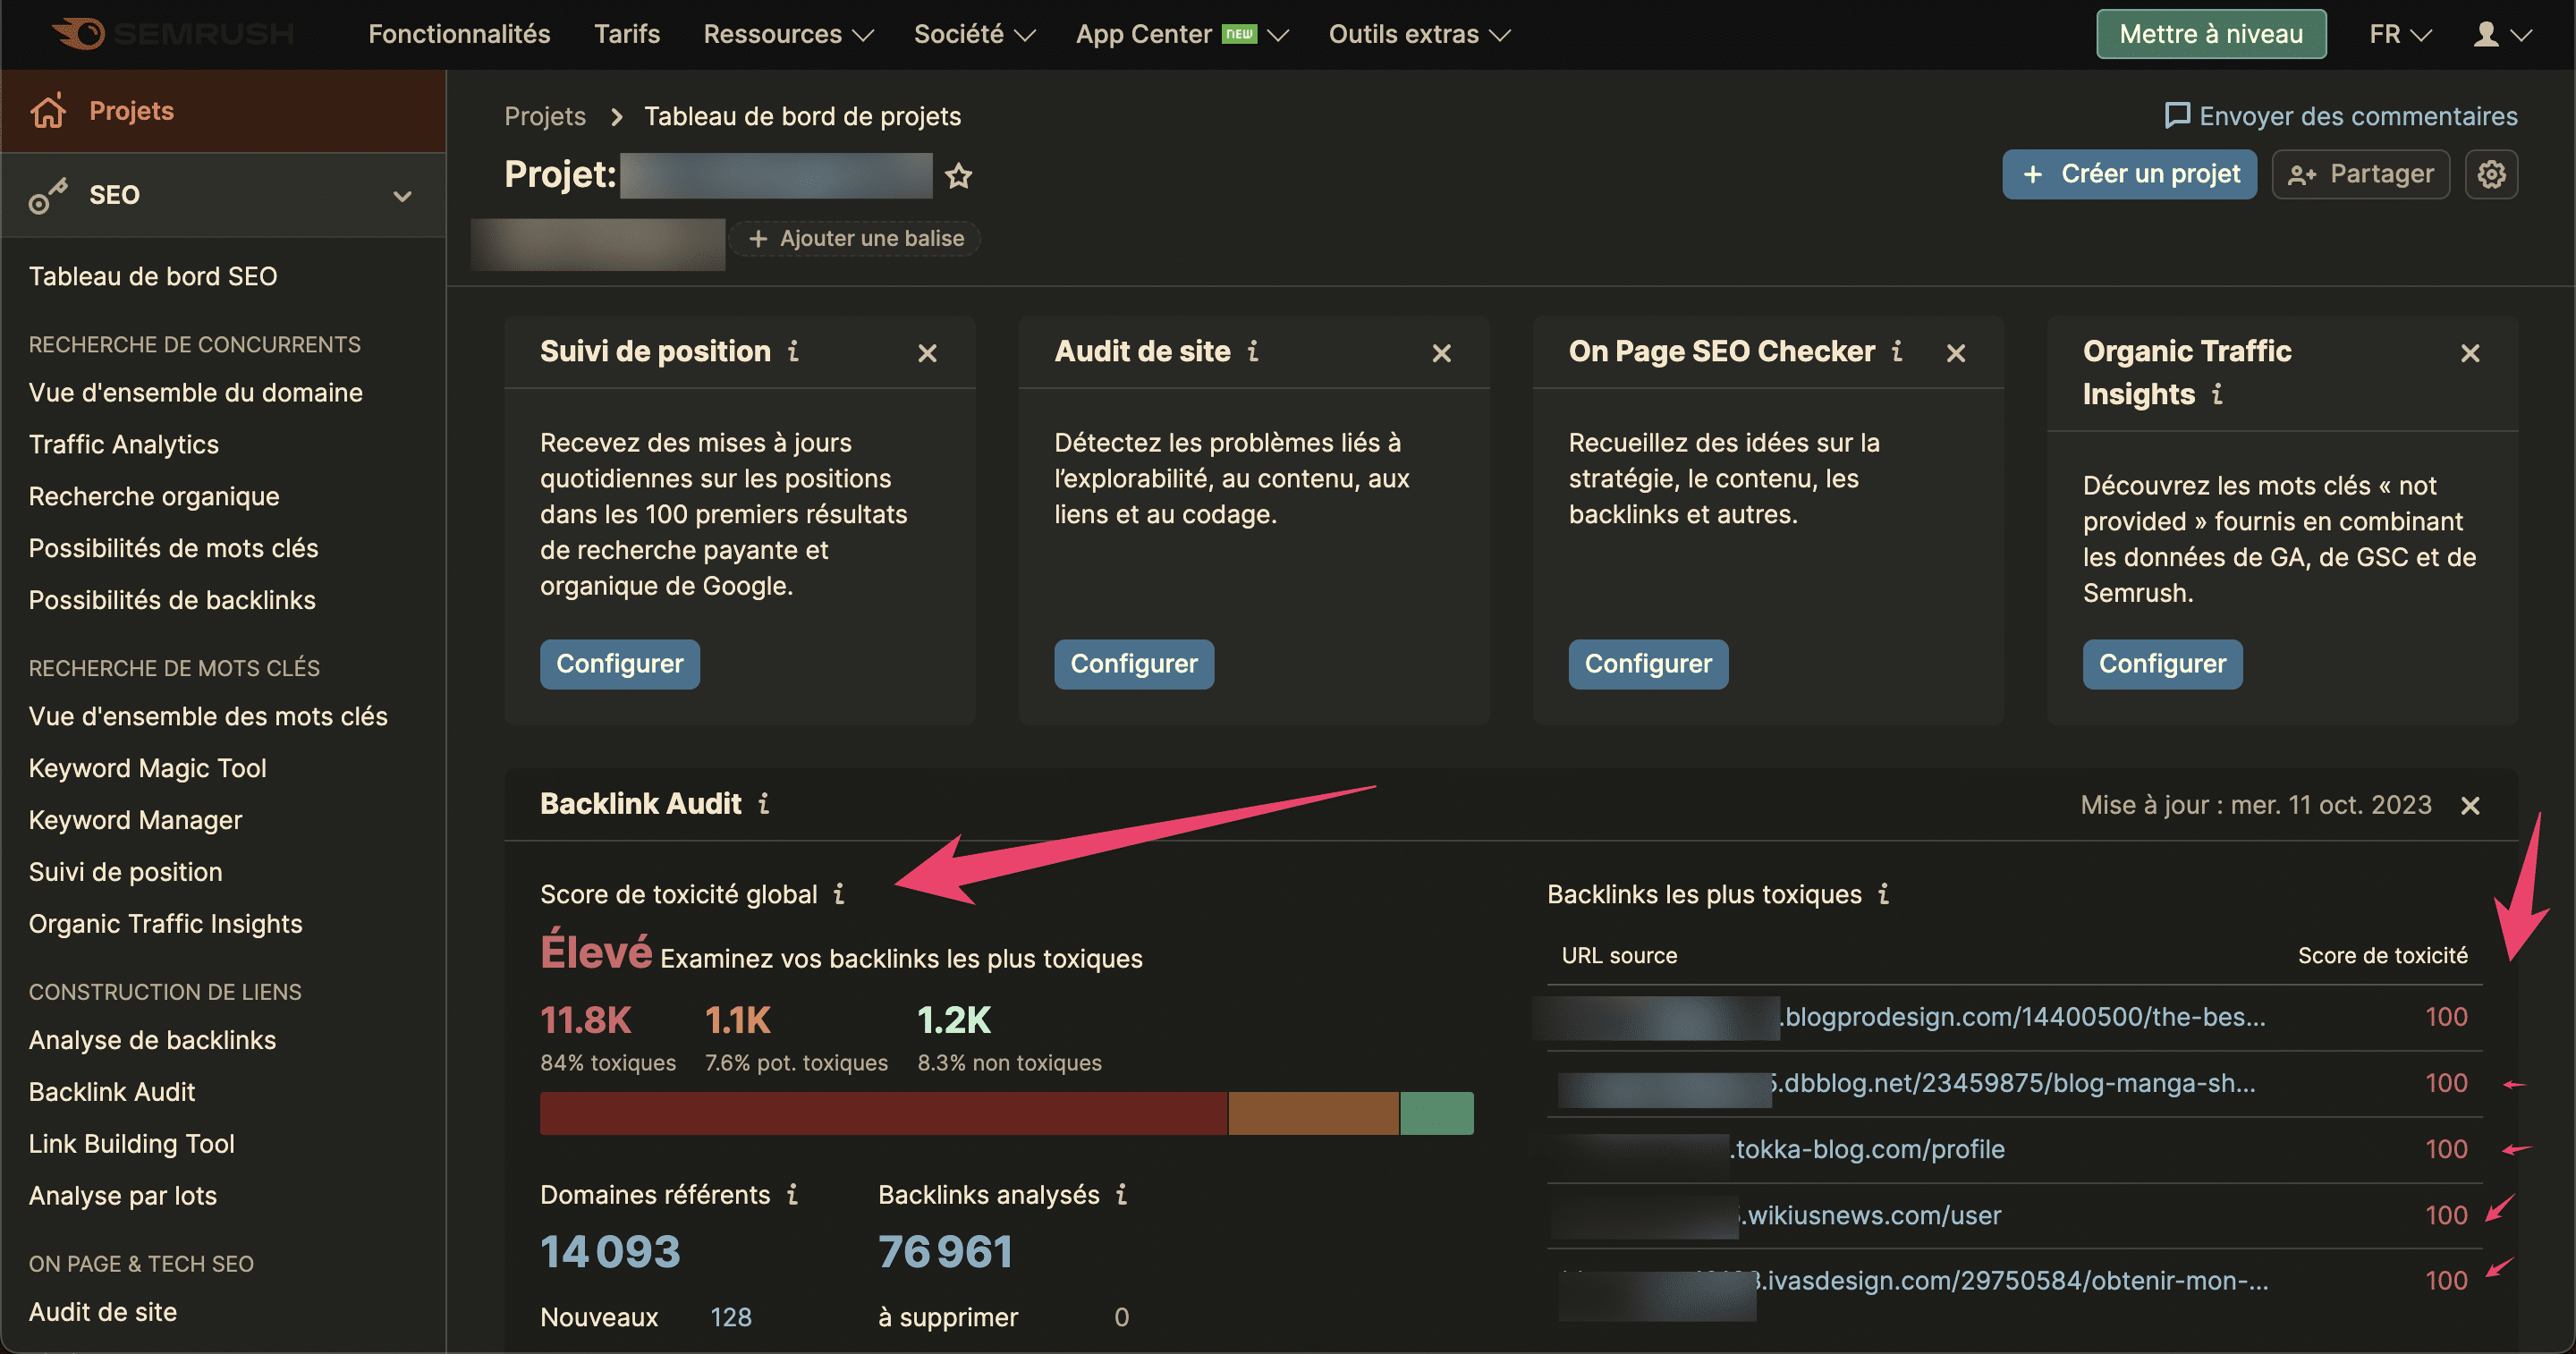
Task: Close the Organic Traffic Insights card
Action: click(x=2470, y=353)
